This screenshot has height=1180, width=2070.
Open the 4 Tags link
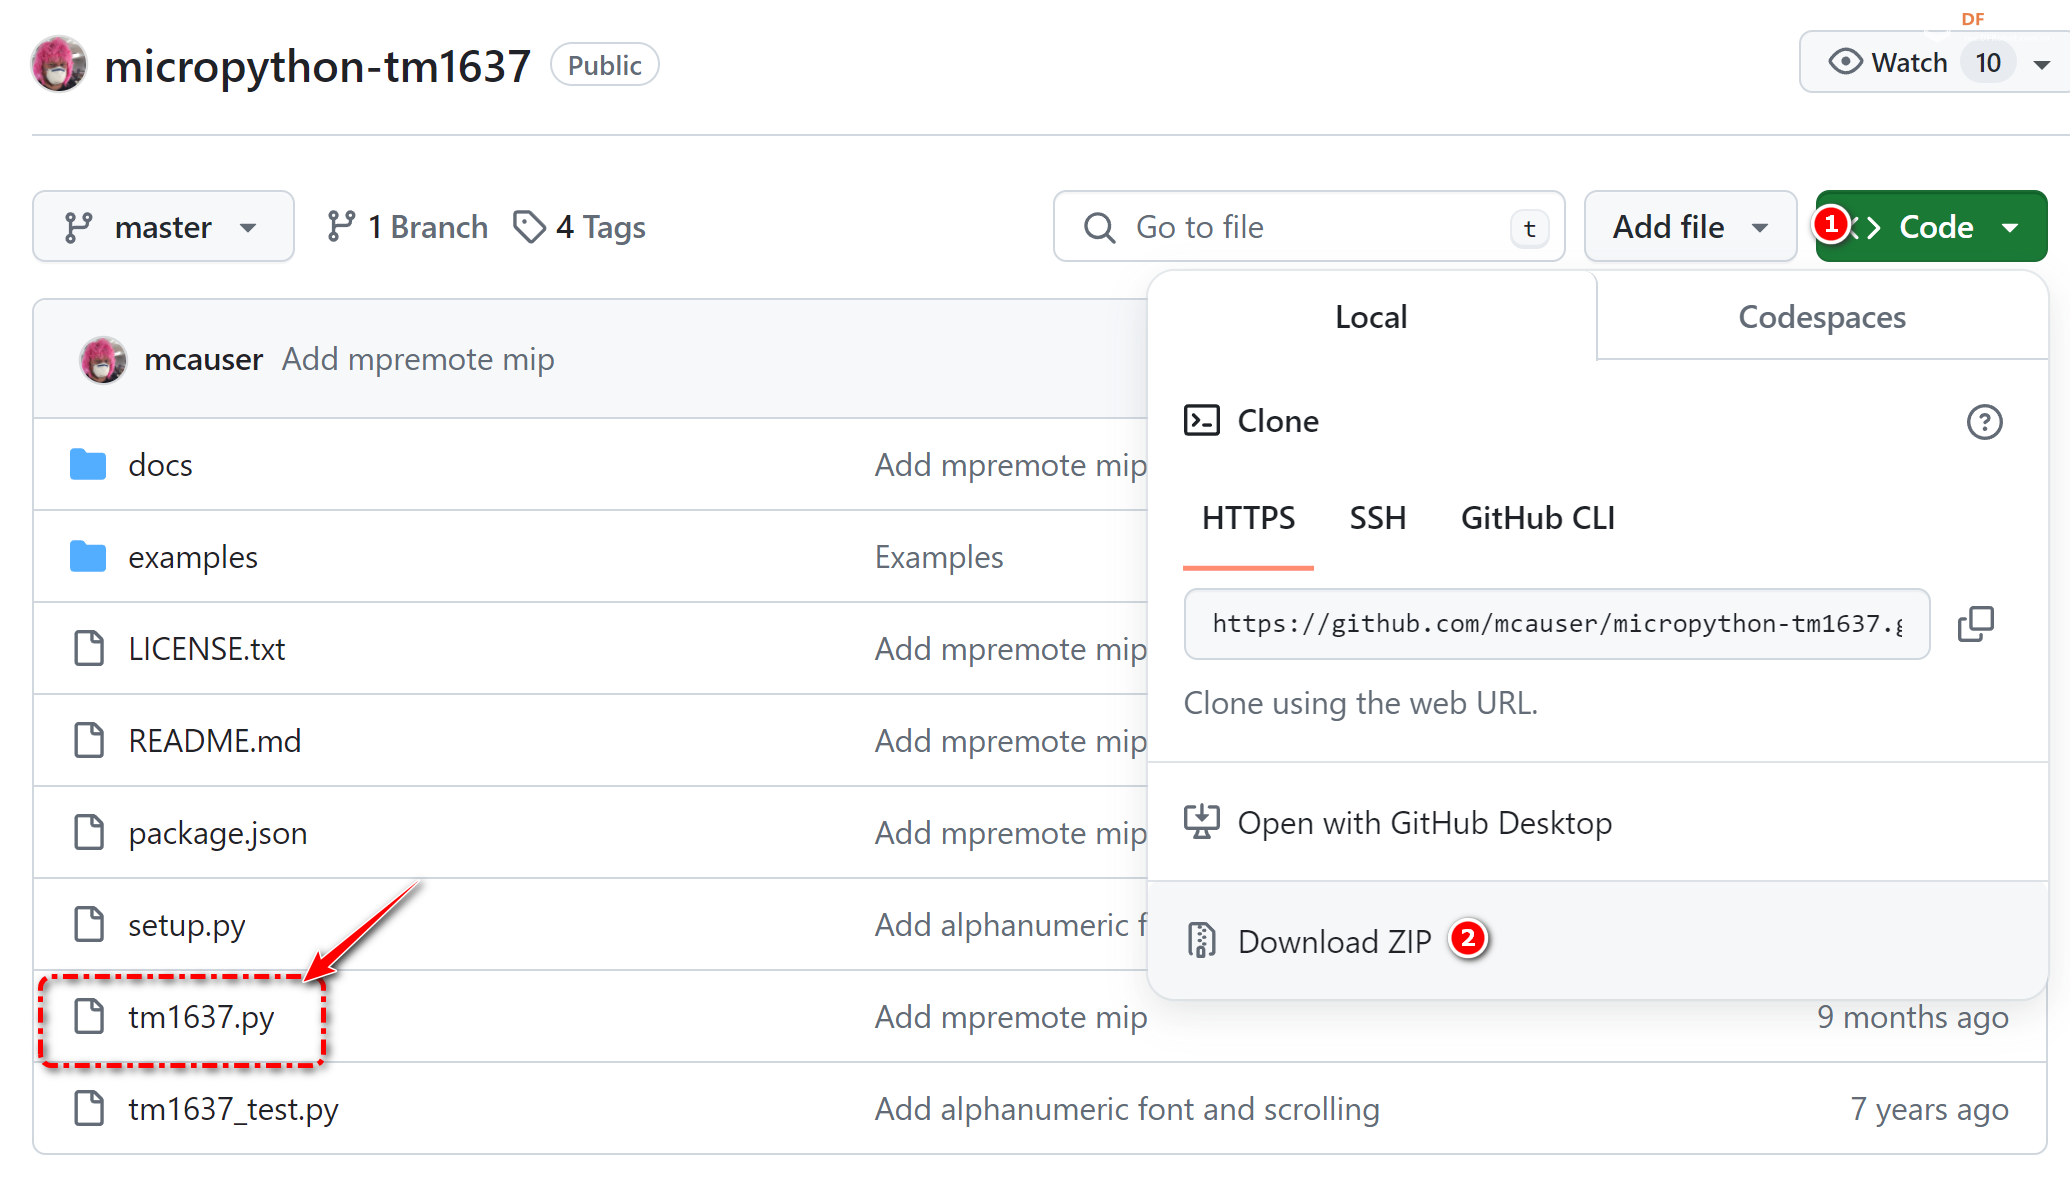point(580,227)
